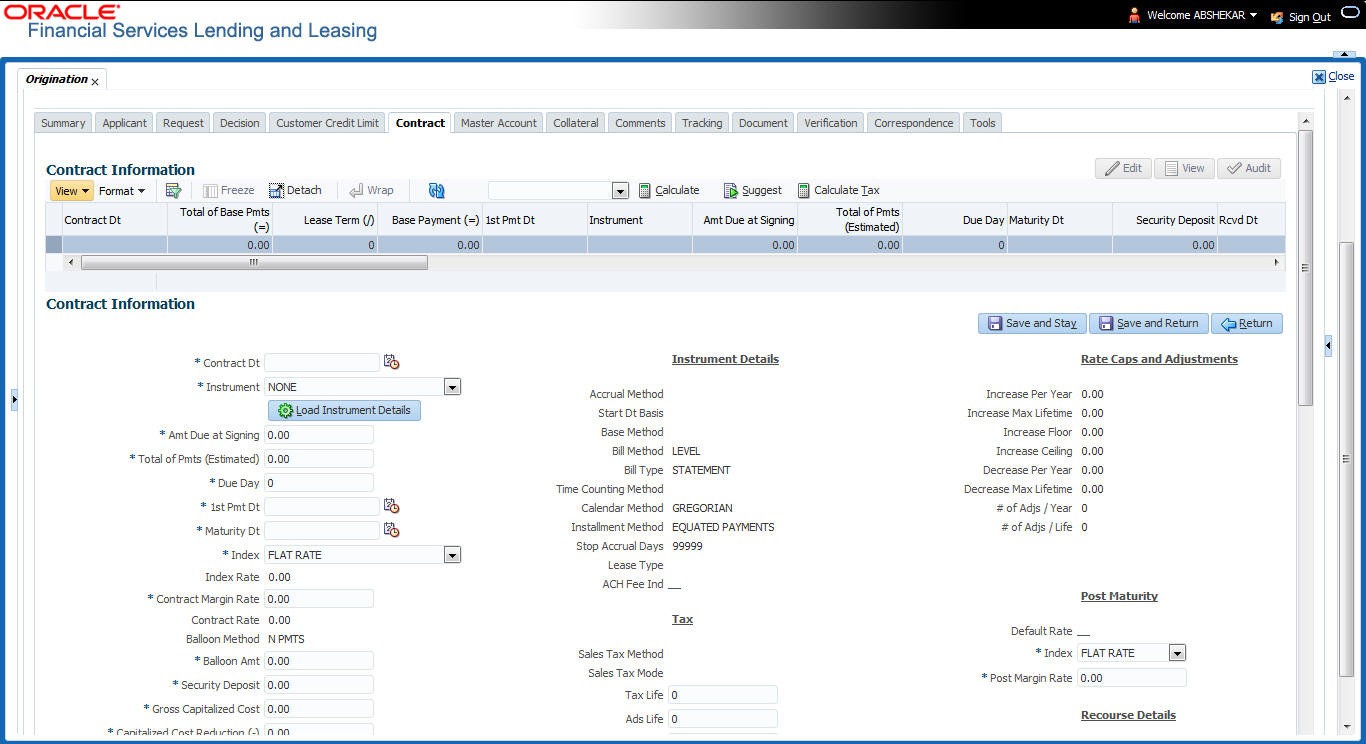Click into the Post Margin Rate field

(1132, 678)
